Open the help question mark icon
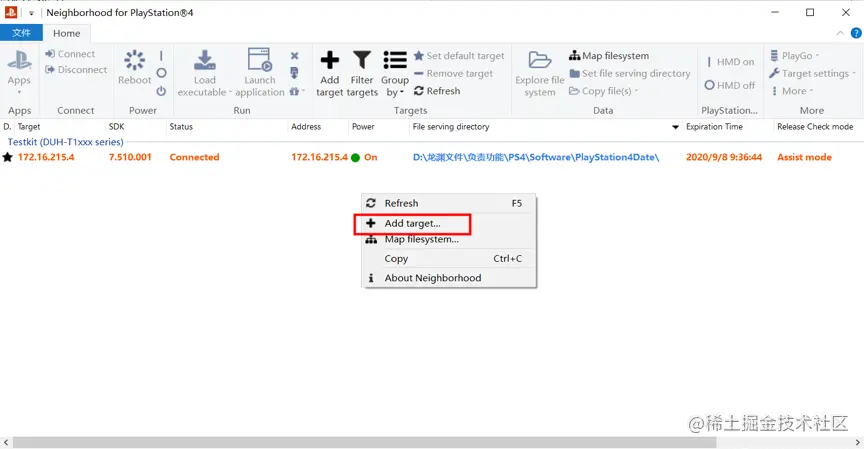Image resolution: width=864 pixels, height=449 pixels. (x=856, y=33)
